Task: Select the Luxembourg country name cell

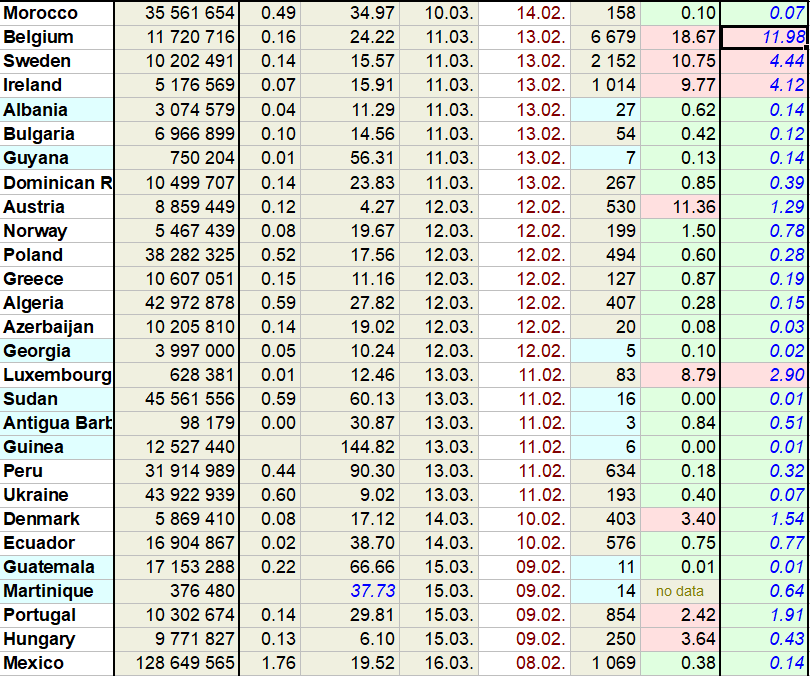Action: (x=56, y=375)
